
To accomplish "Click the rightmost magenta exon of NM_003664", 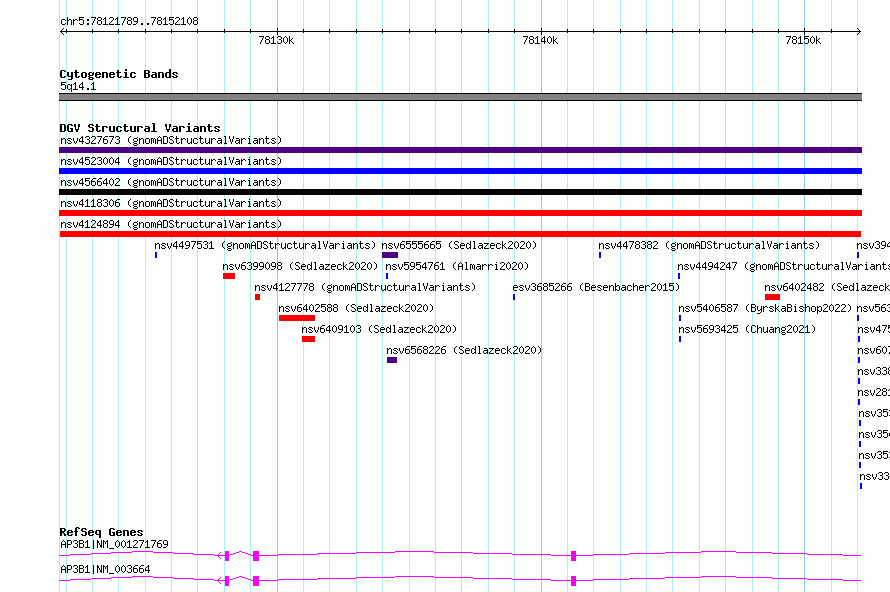I will click(573, 581).
